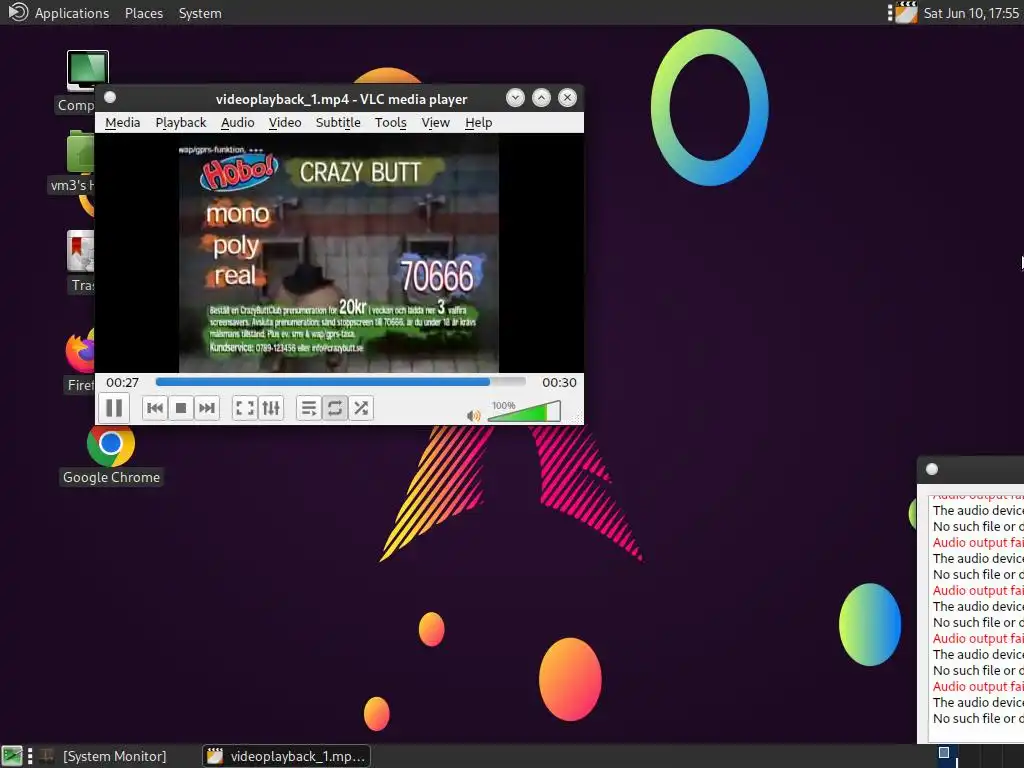Toggle the VLC playlist view

pyautogui.click(x=309, y=408)
